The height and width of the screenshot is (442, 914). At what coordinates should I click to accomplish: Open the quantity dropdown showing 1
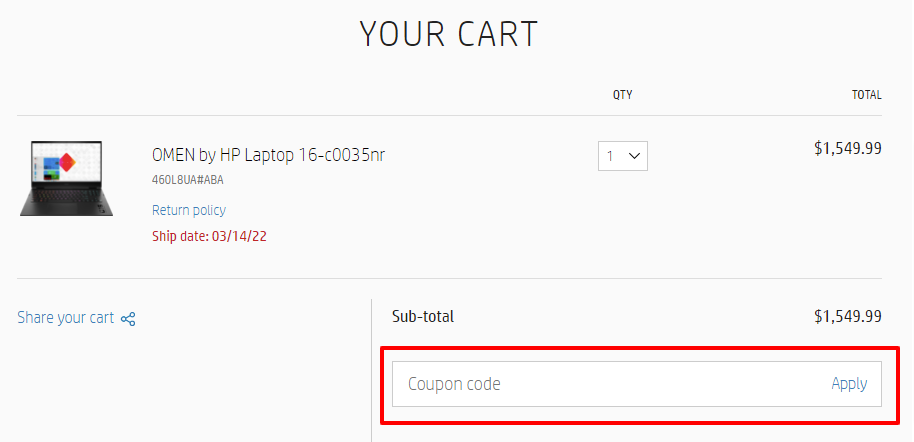tap(623, 156)
